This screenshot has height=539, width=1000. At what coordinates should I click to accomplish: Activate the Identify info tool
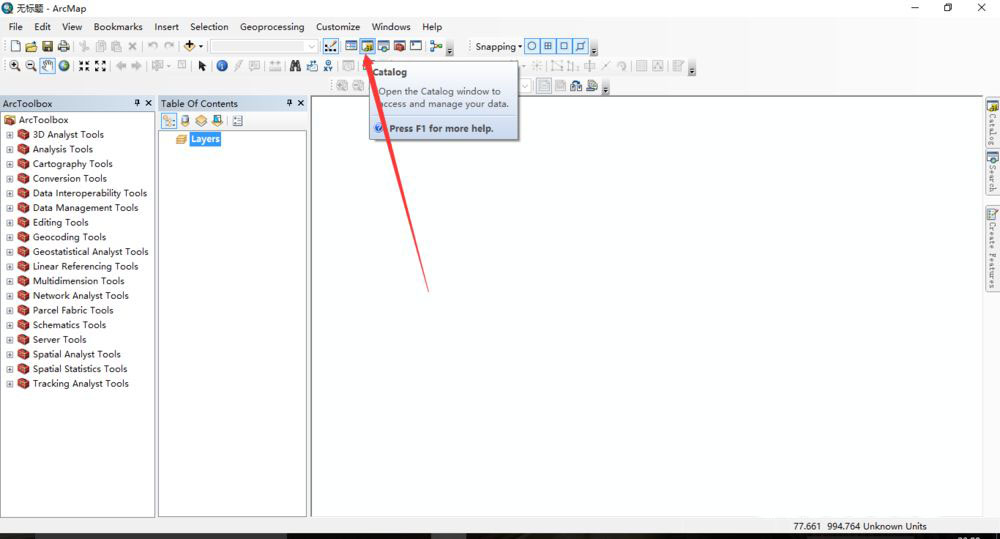[x=222, y=66]
